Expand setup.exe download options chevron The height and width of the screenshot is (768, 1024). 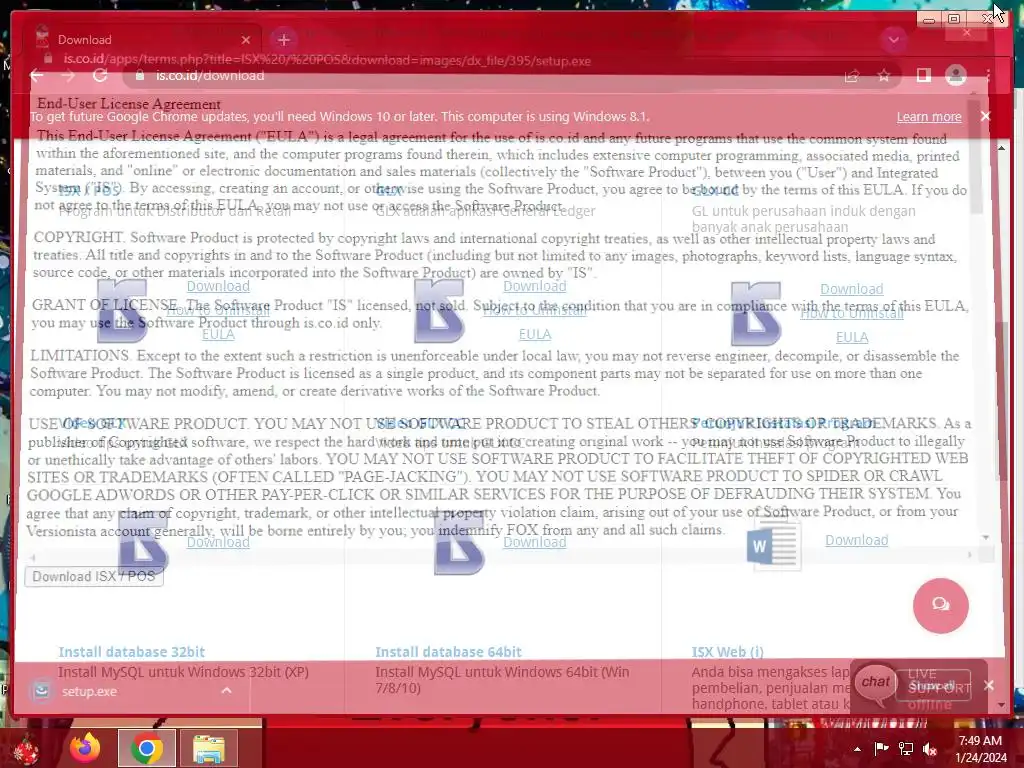pyautogui.click(x=227, y=690)
